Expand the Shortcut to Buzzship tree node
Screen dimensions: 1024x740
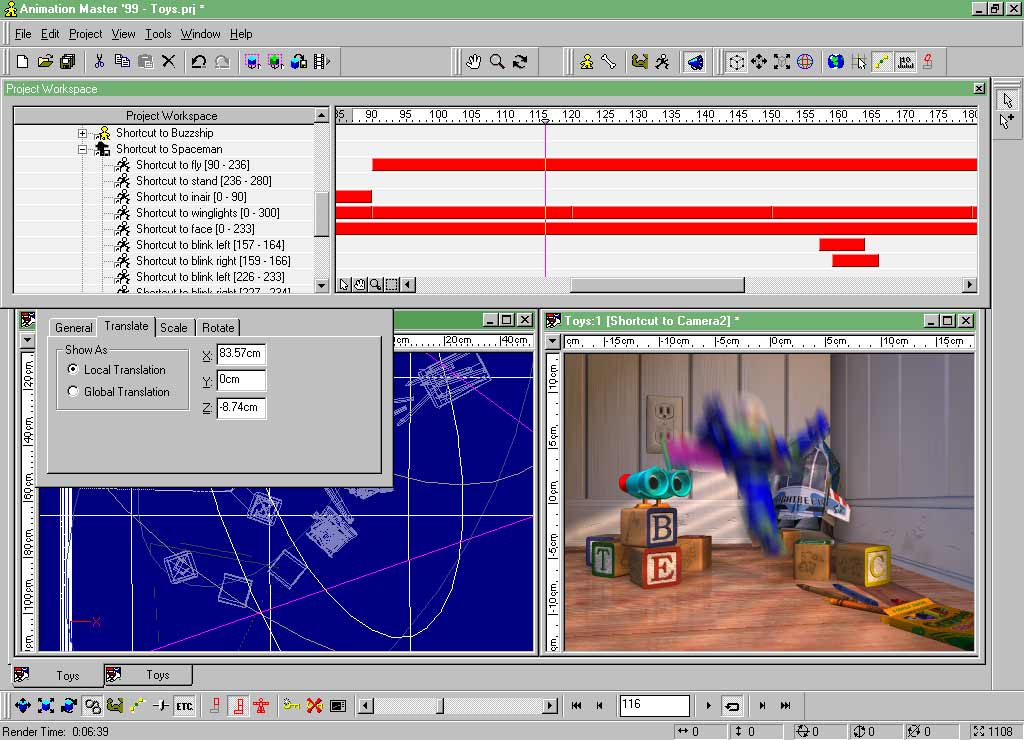[83, 133]
